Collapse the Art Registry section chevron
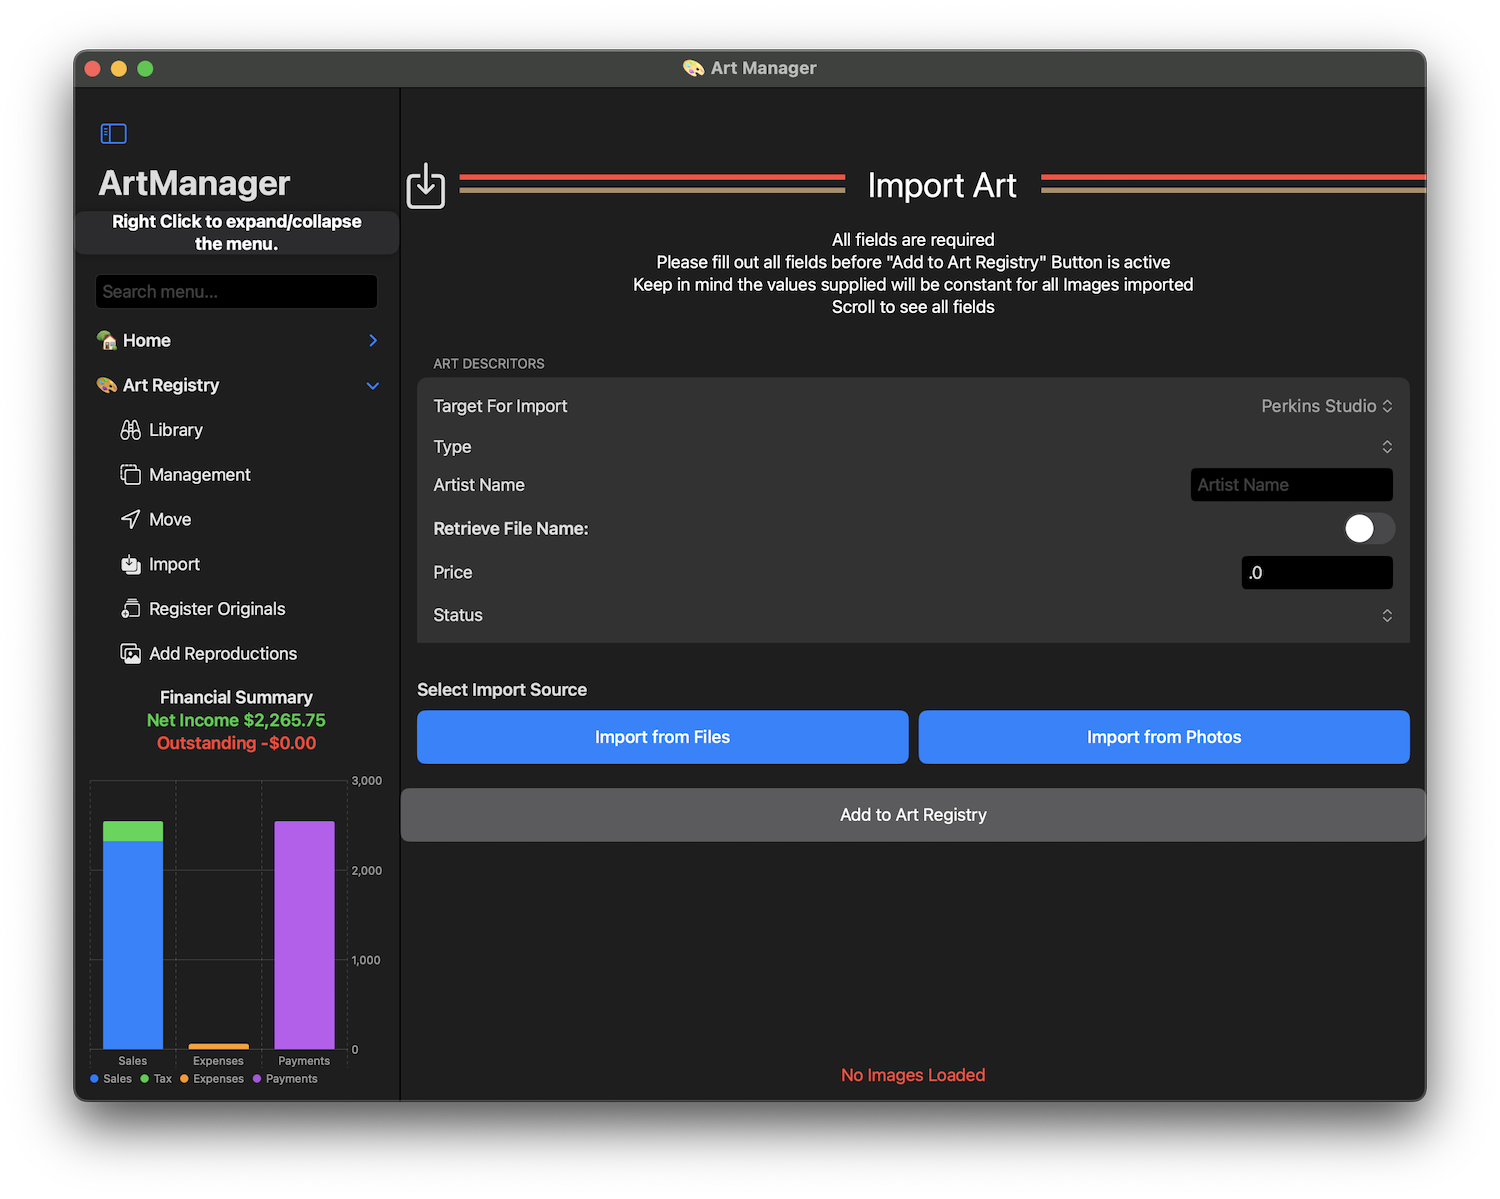Viewport: 1500px width, 1199px height. [373, 386]
